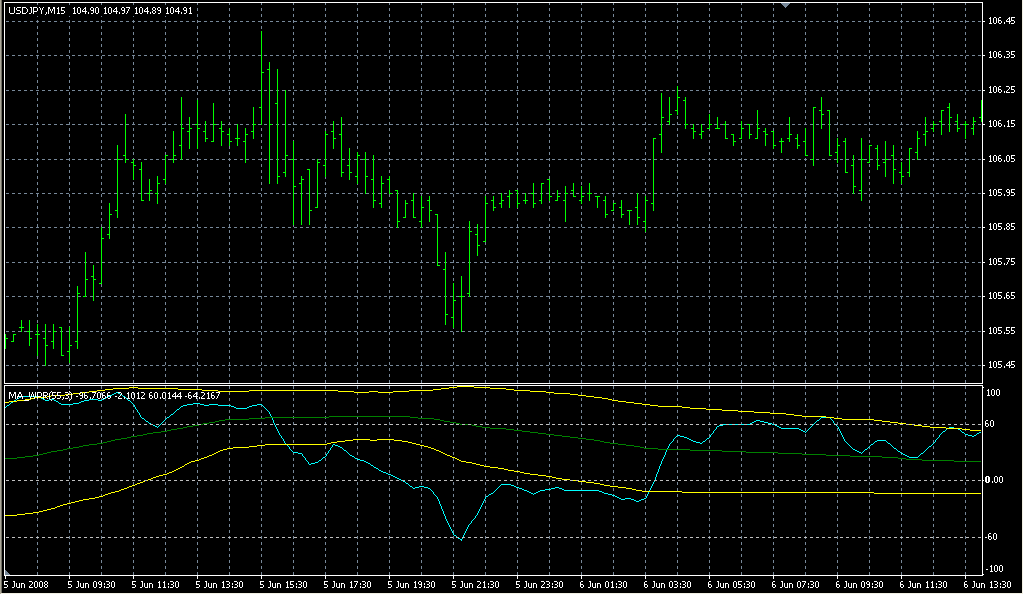Click the 105.55 price scale label
This screenshot has height=594, width=1024.
[x=1001, y=331]
